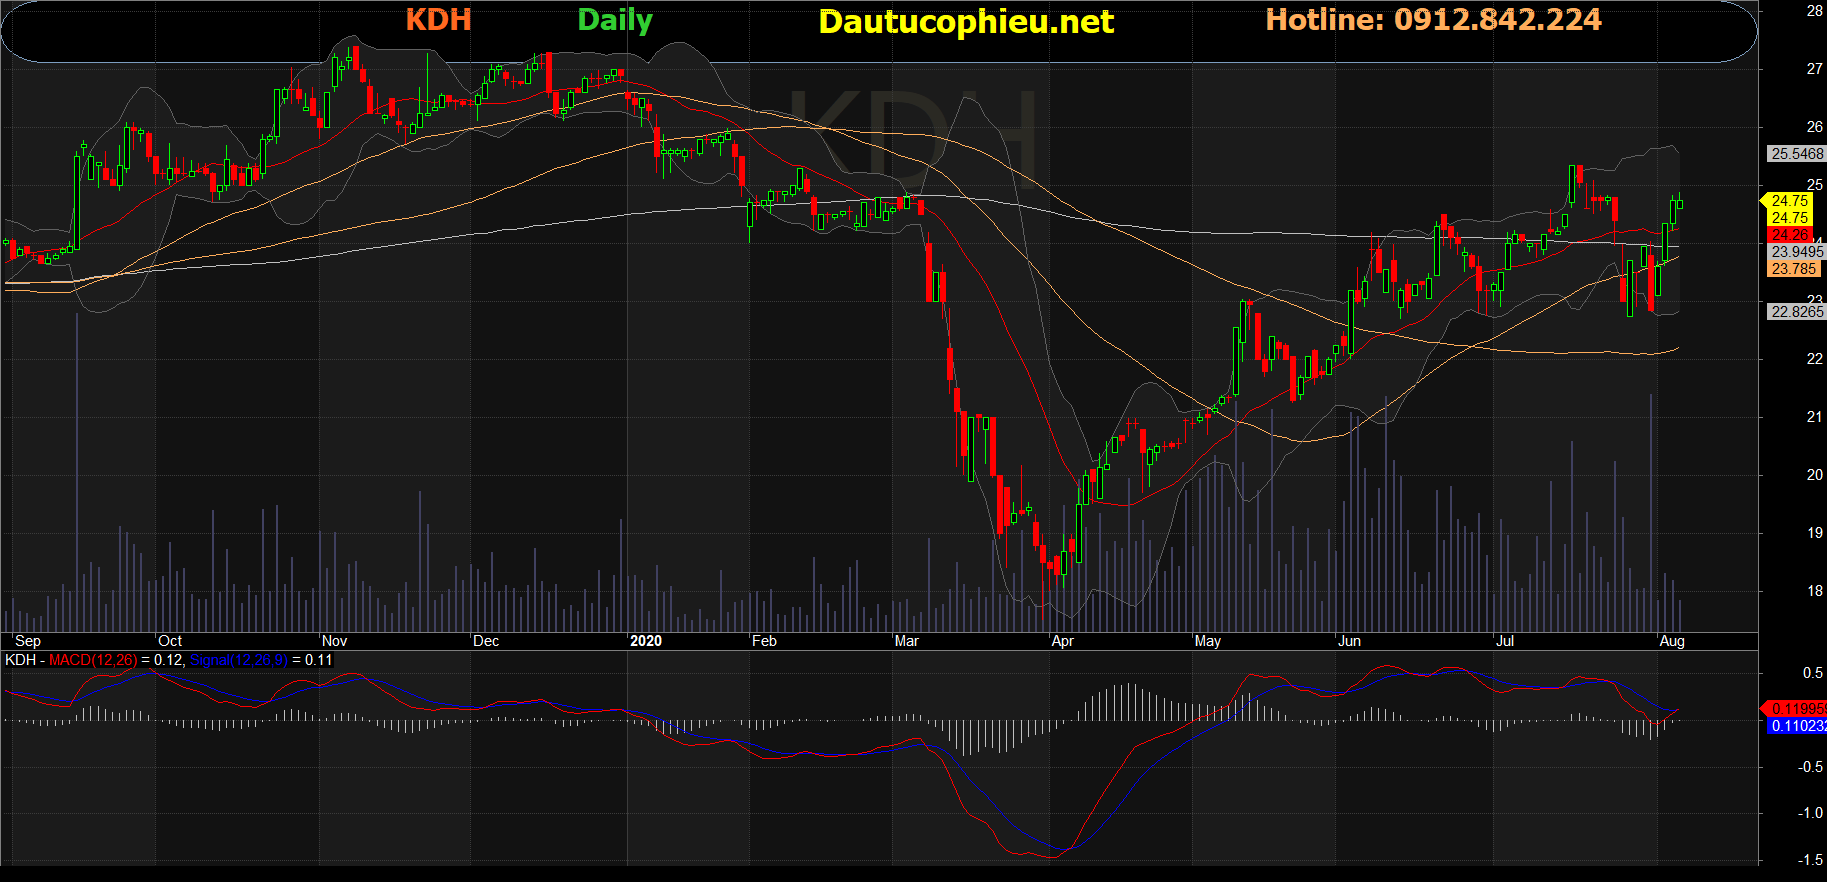1827x882 pixels.
Task: Jump to the Apr marker on time axis
Action: click(1062, 641)
